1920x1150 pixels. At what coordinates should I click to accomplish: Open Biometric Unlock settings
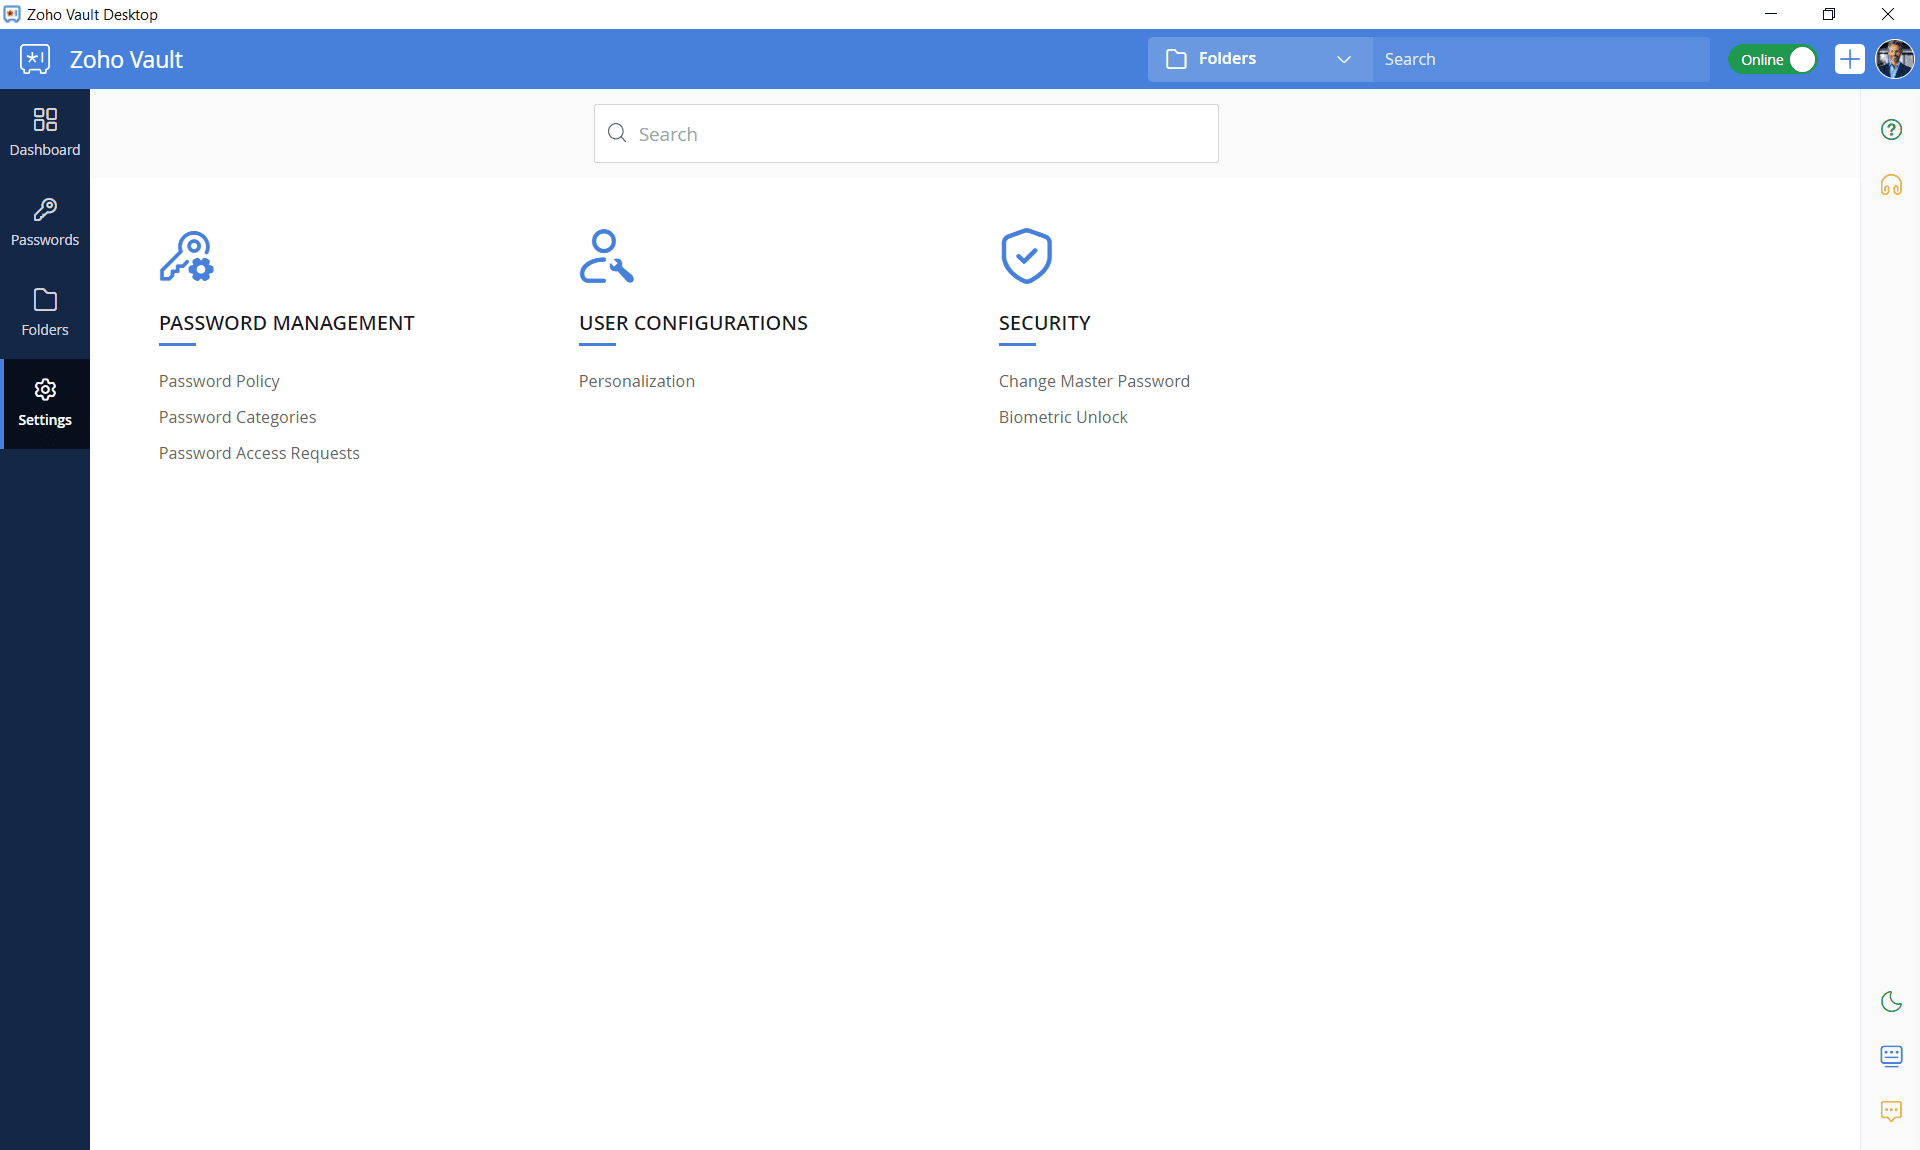click(x=1063, y=417)
